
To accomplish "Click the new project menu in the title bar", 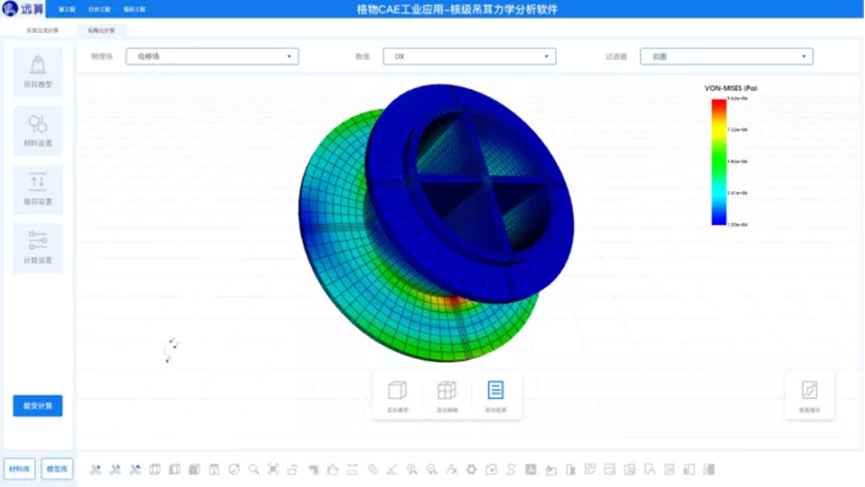I will click(67, 9).
